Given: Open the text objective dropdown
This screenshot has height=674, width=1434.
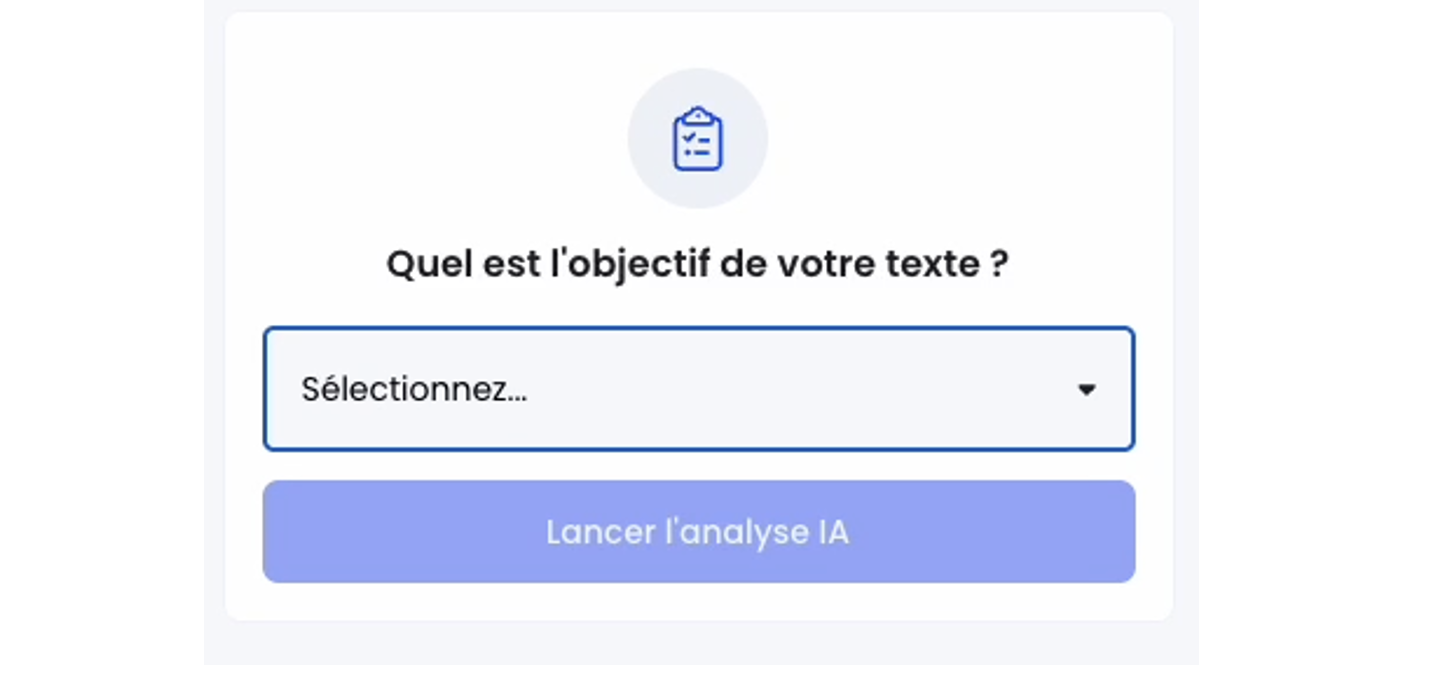Looking at the screenshot, I should [697, 389].
